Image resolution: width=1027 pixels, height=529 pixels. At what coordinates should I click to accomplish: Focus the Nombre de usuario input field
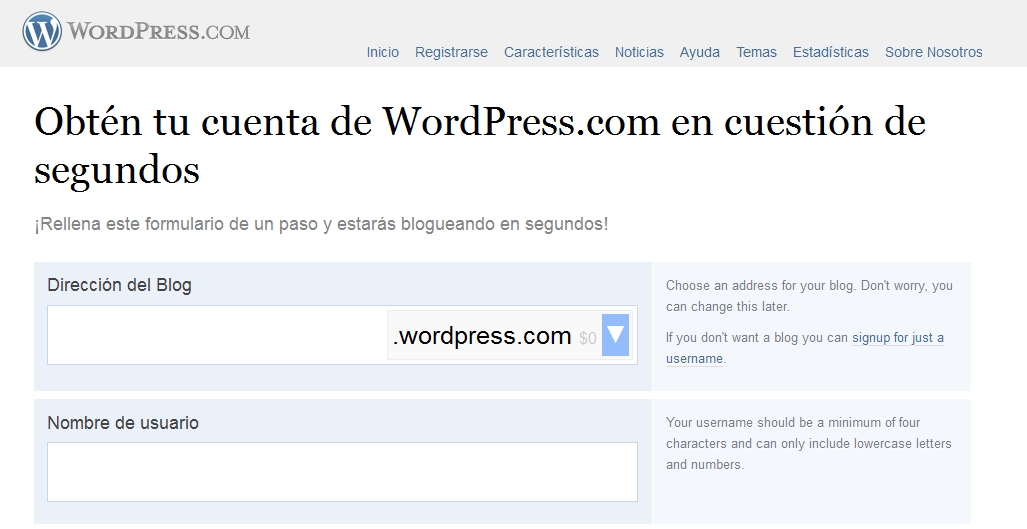click(342, 472)
